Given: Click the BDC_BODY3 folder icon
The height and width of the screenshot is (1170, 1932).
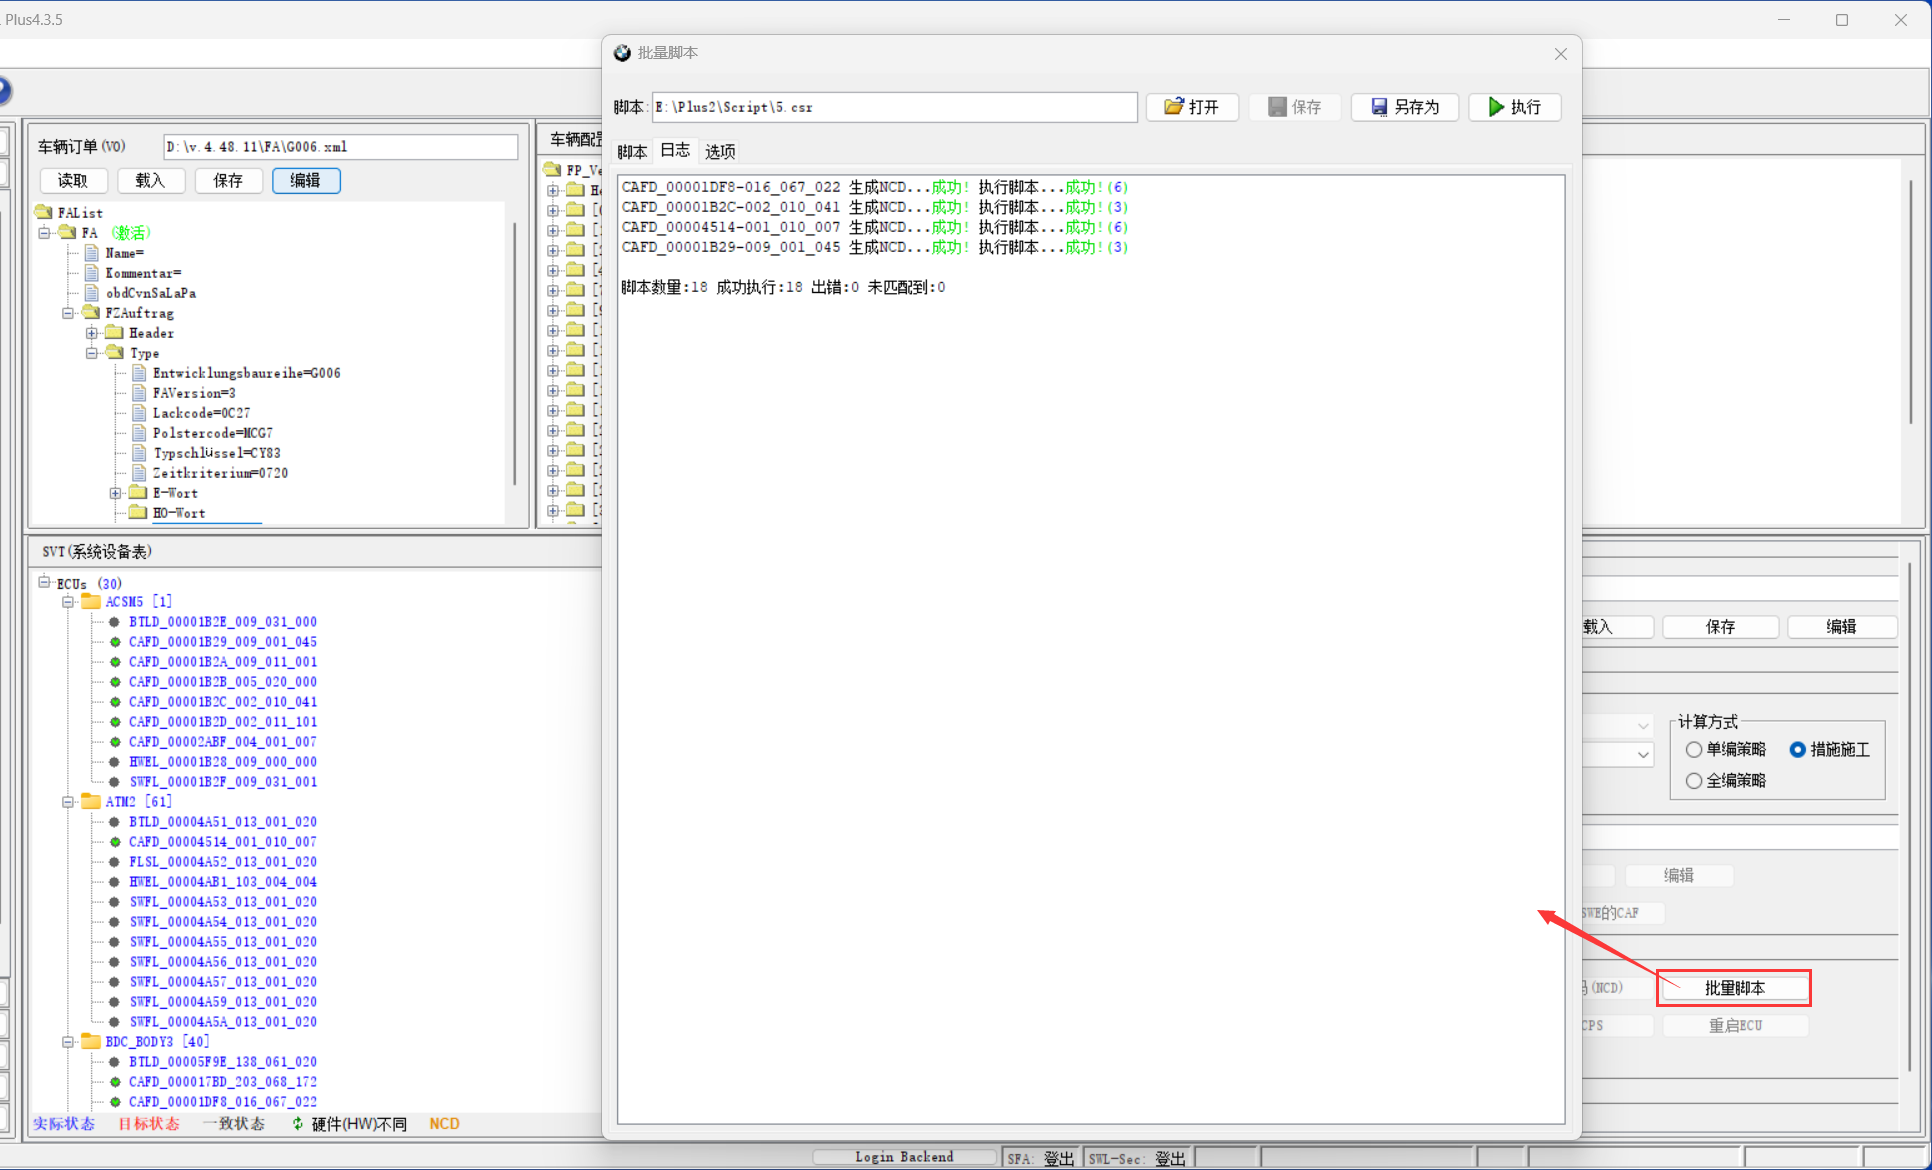Looking at the screenshot, I should [91, 1042].
